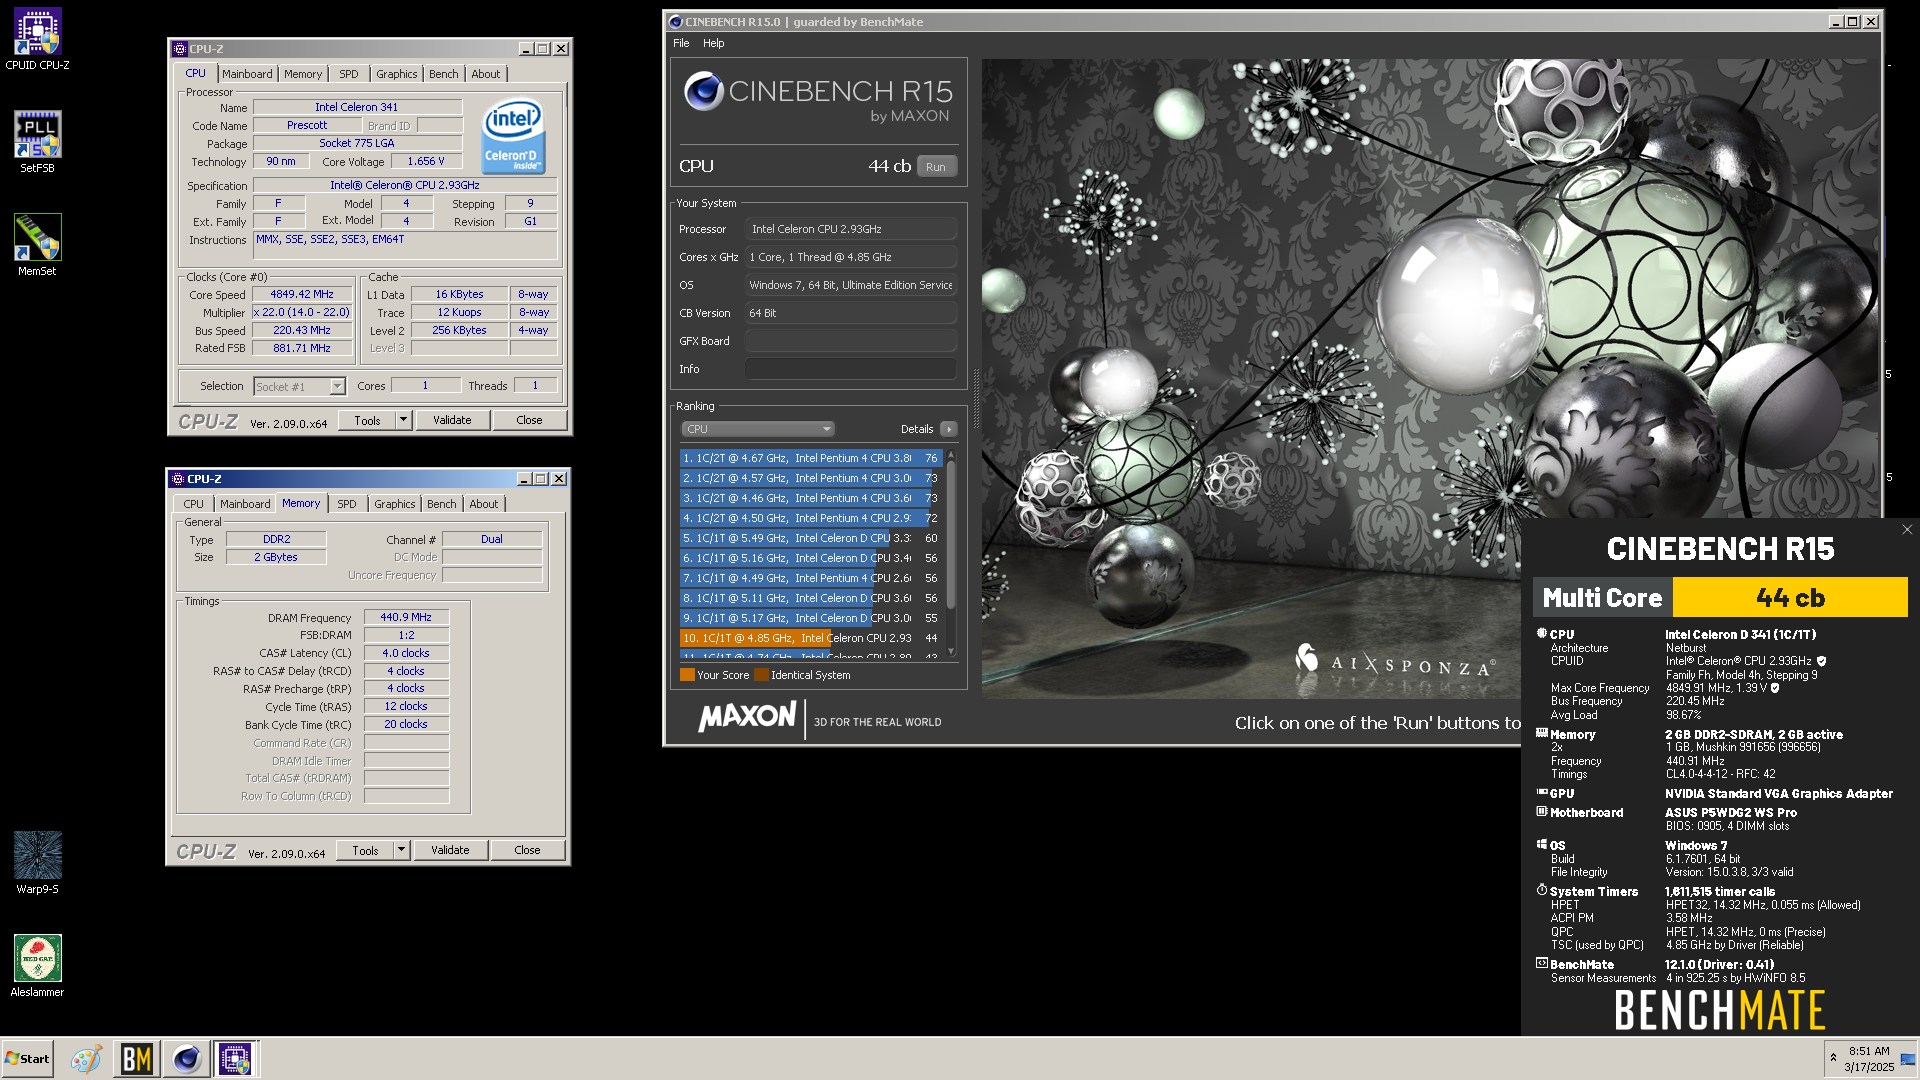Show hidden system tray icons
Image resolution: width=1920 pixels, height=1080 pixels.
click(x=1833, y=1058)
